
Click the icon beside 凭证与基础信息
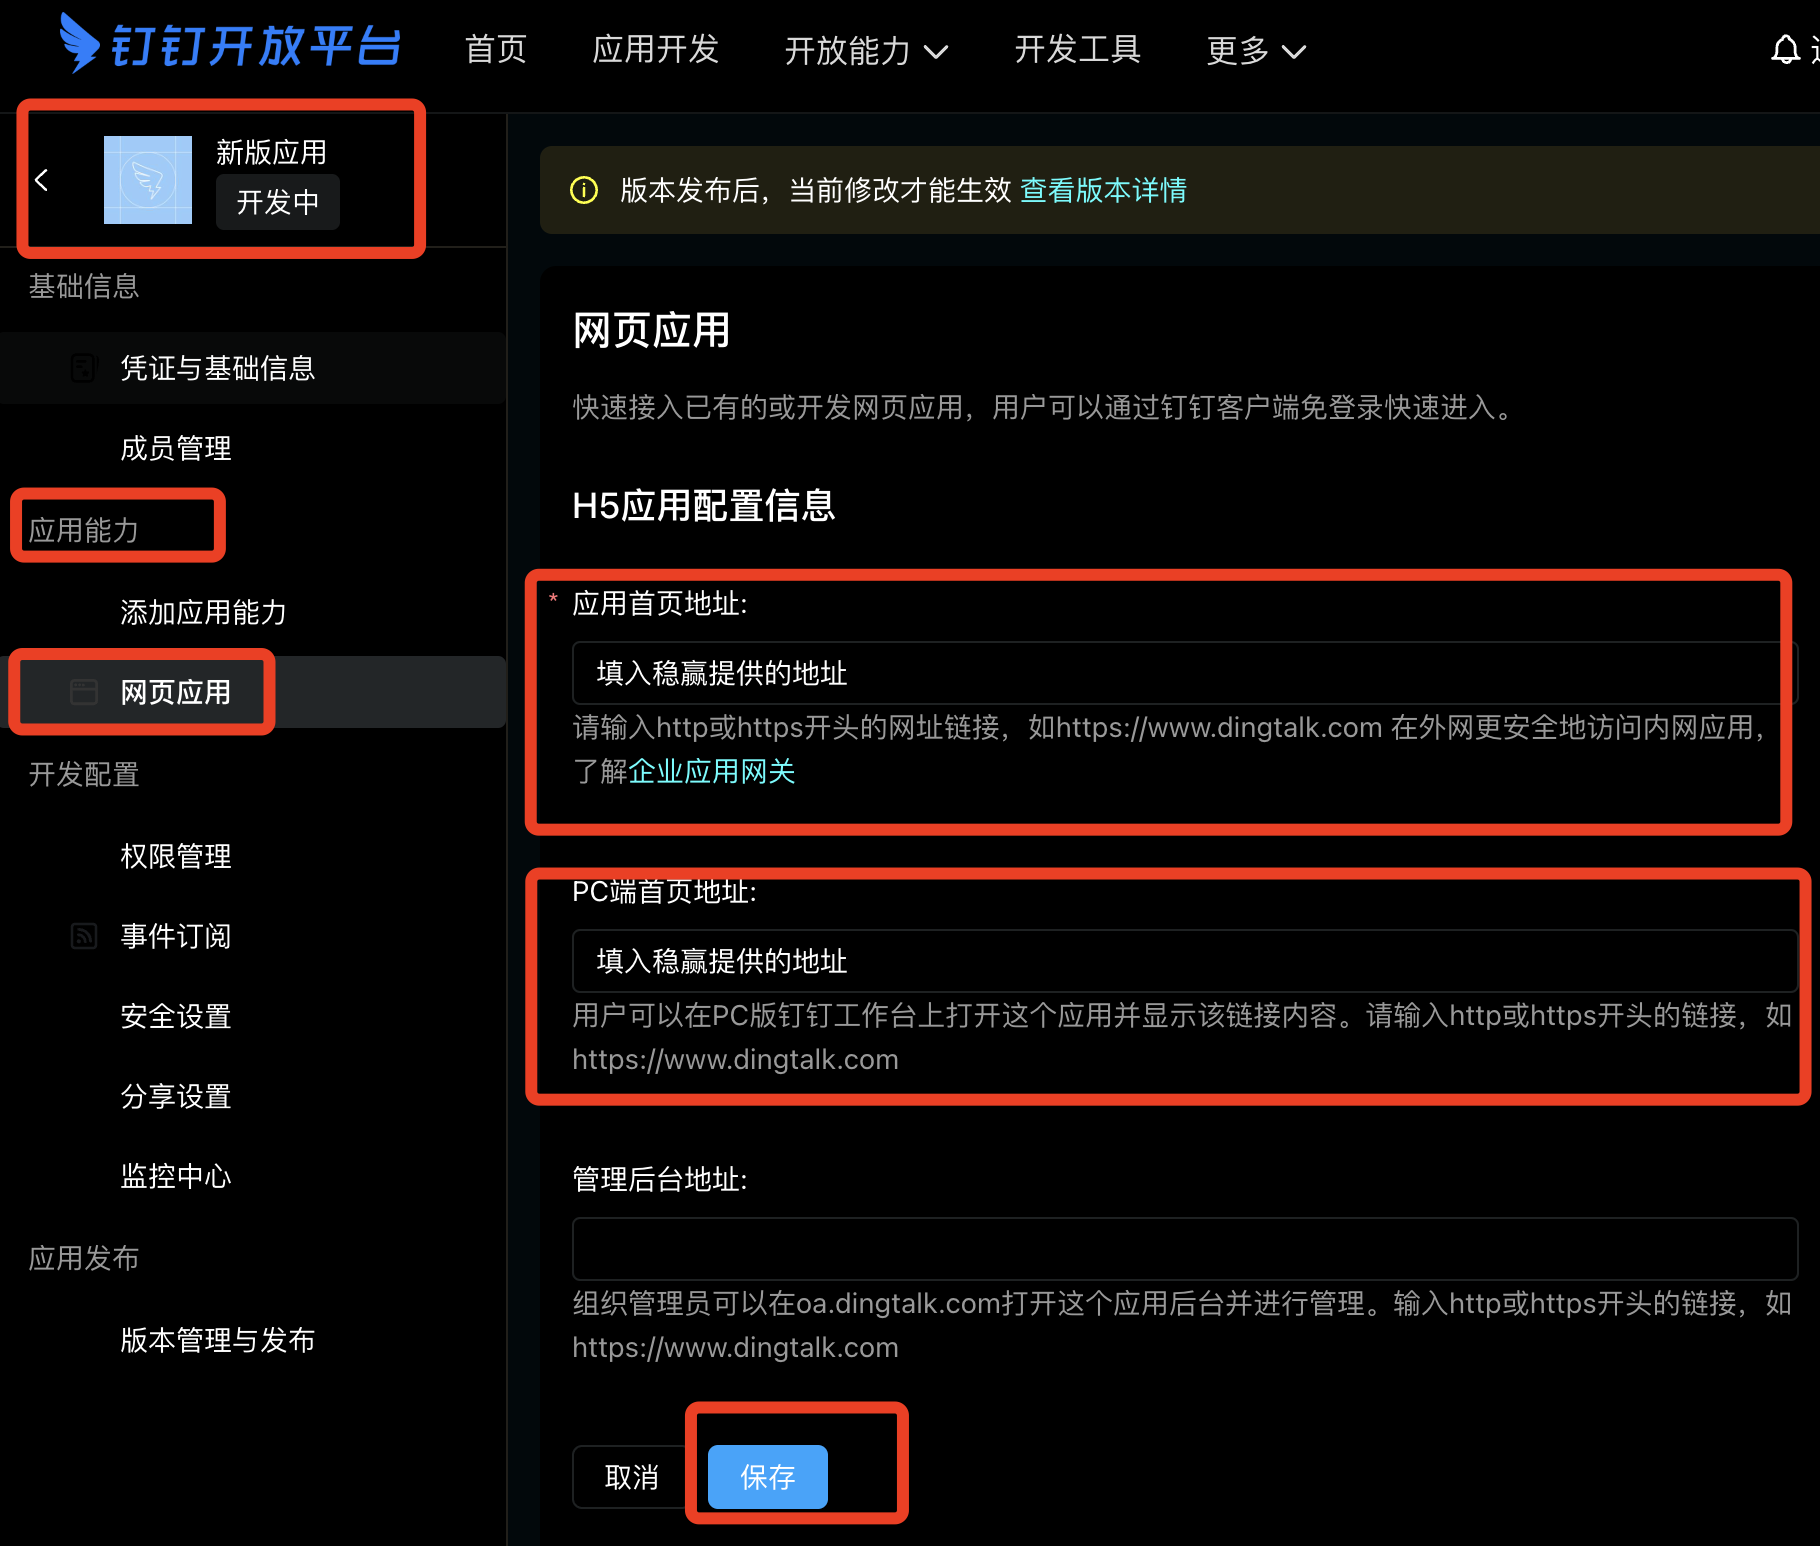pos(84,368)
